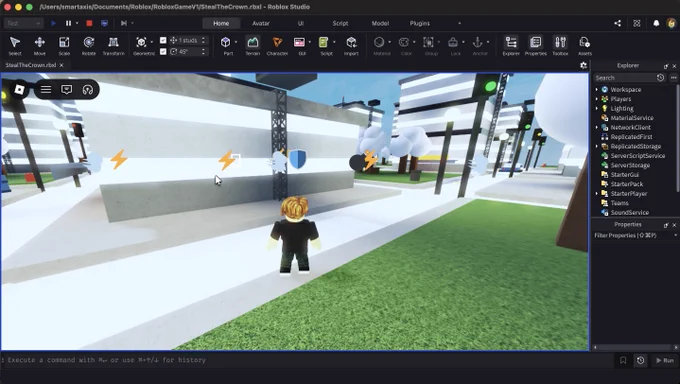Start play simulation

(53, 23)
